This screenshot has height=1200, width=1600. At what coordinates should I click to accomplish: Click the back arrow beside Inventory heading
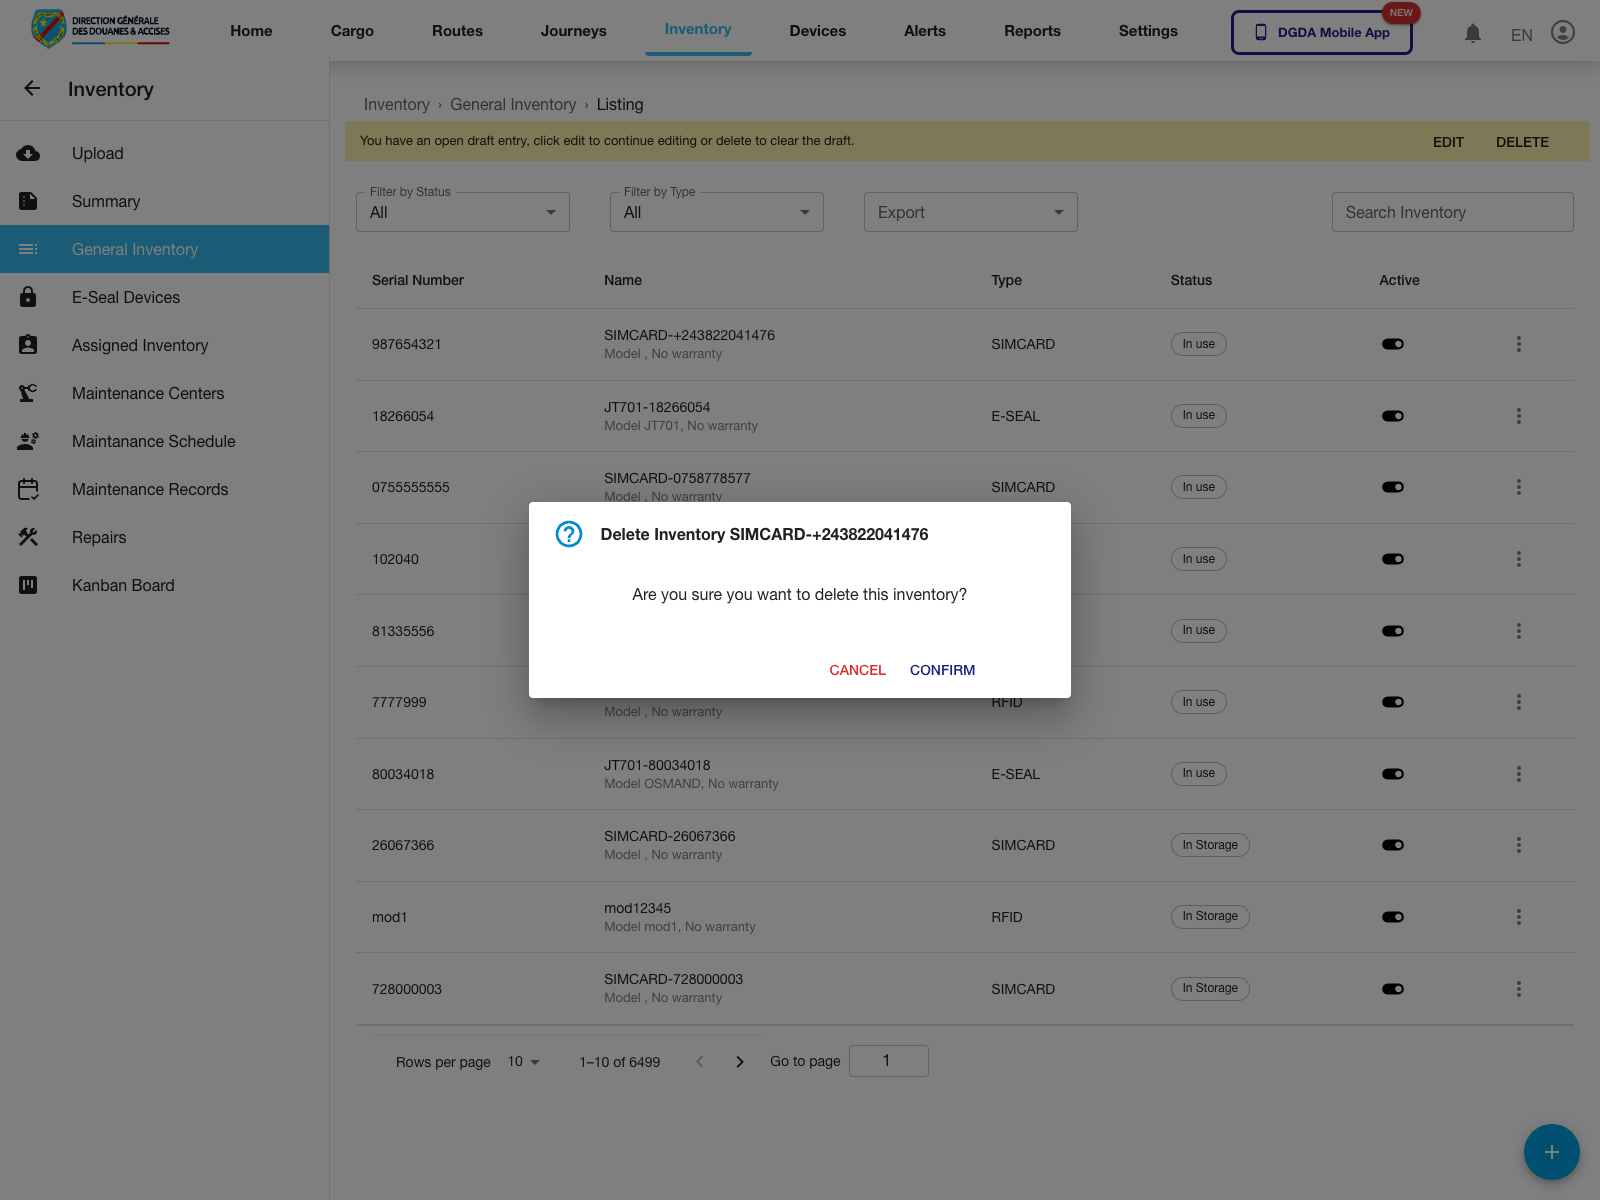tap(32, 88)
